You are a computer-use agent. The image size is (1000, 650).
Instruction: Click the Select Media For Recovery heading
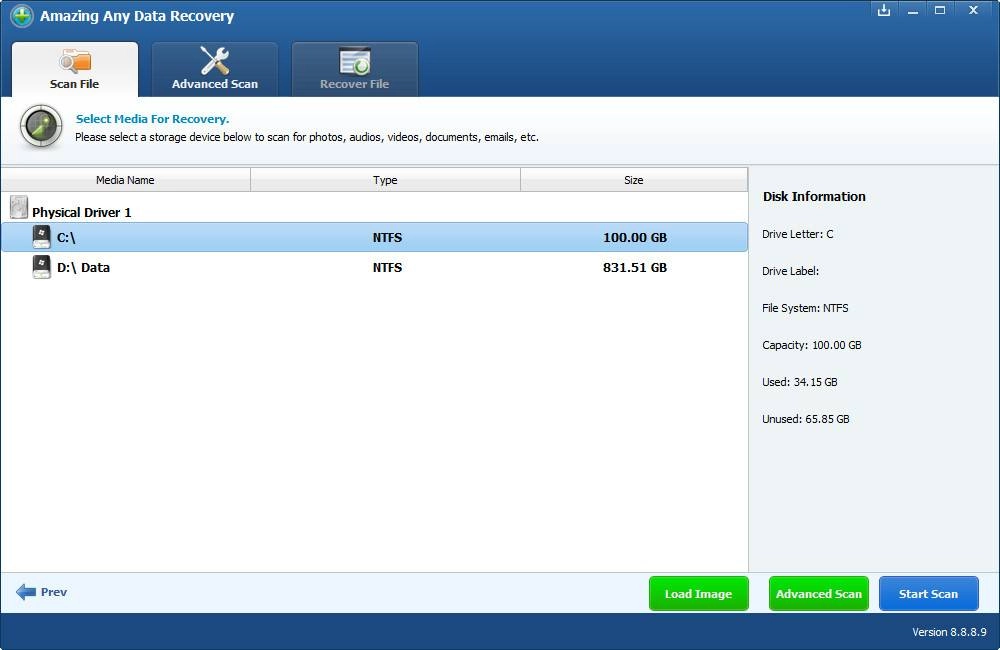(x=152, y=119)
